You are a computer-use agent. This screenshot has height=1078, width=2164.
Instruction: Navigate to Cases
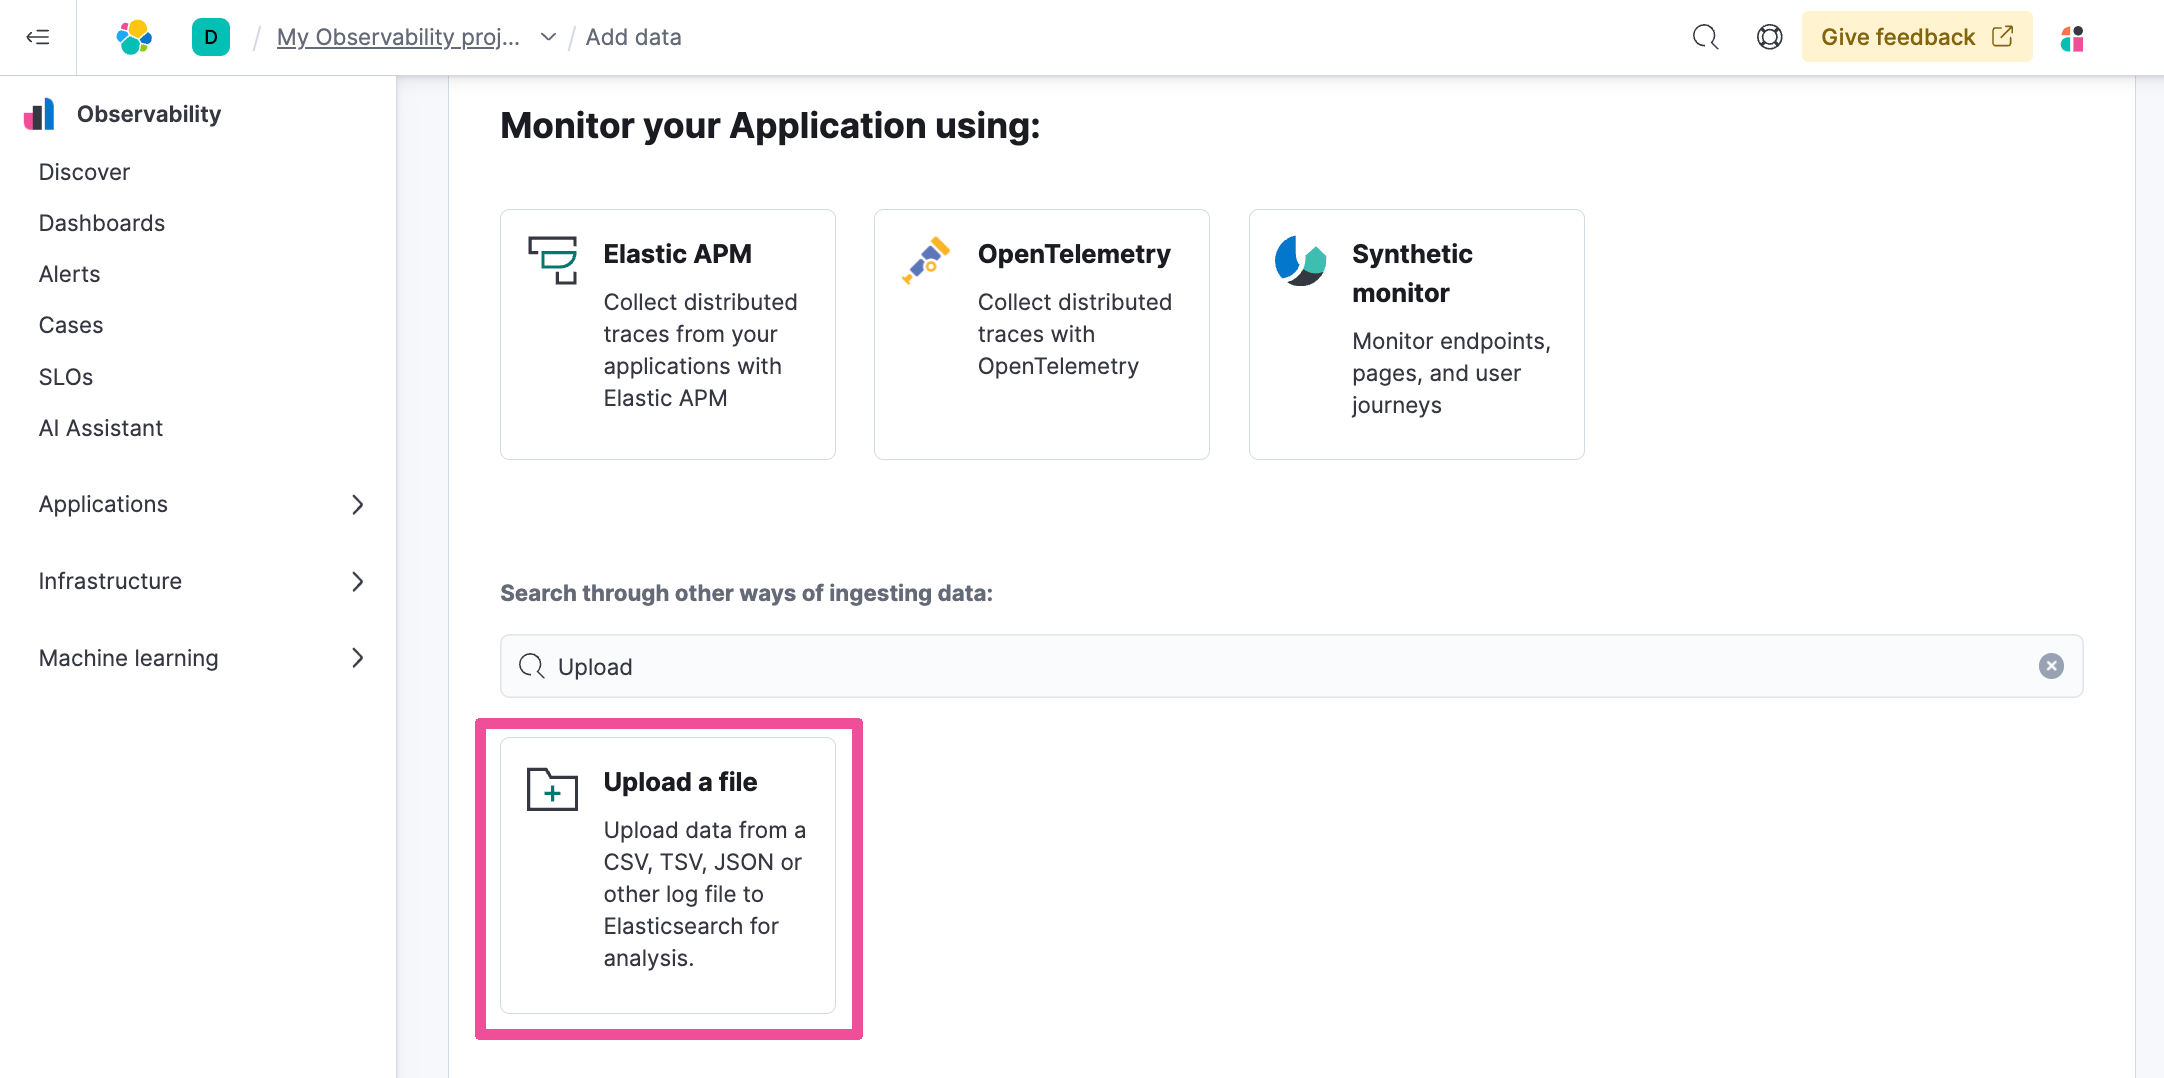71,325
